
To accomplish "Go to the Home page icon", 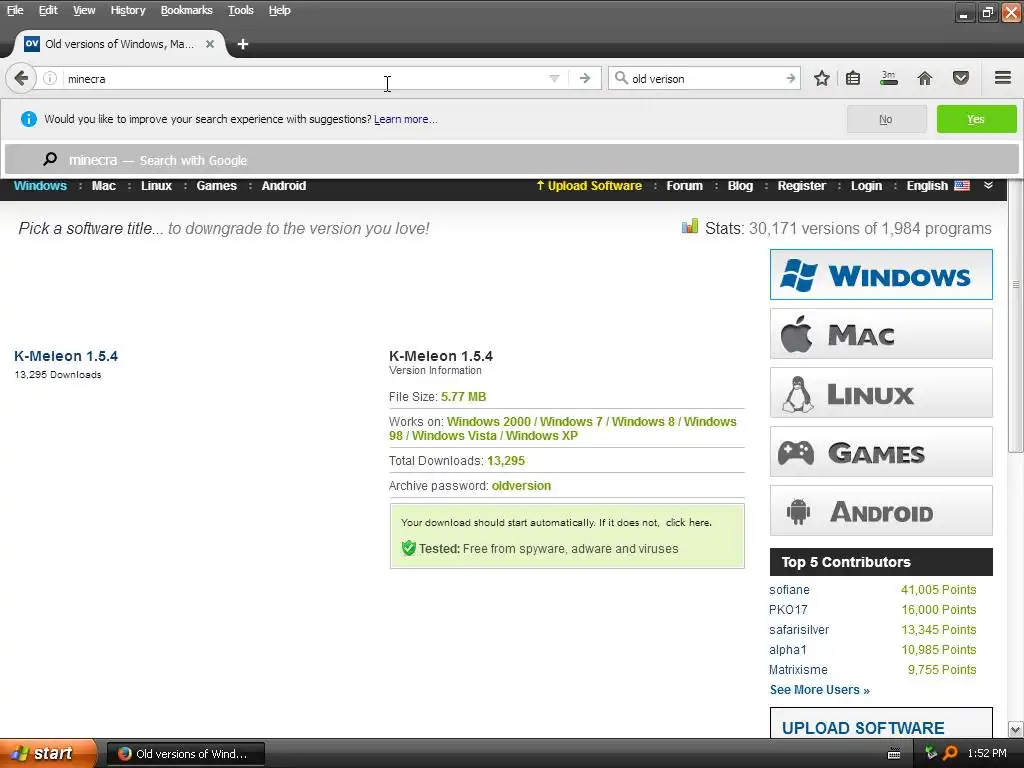I will pyautogui.click(x=925, y=78).
